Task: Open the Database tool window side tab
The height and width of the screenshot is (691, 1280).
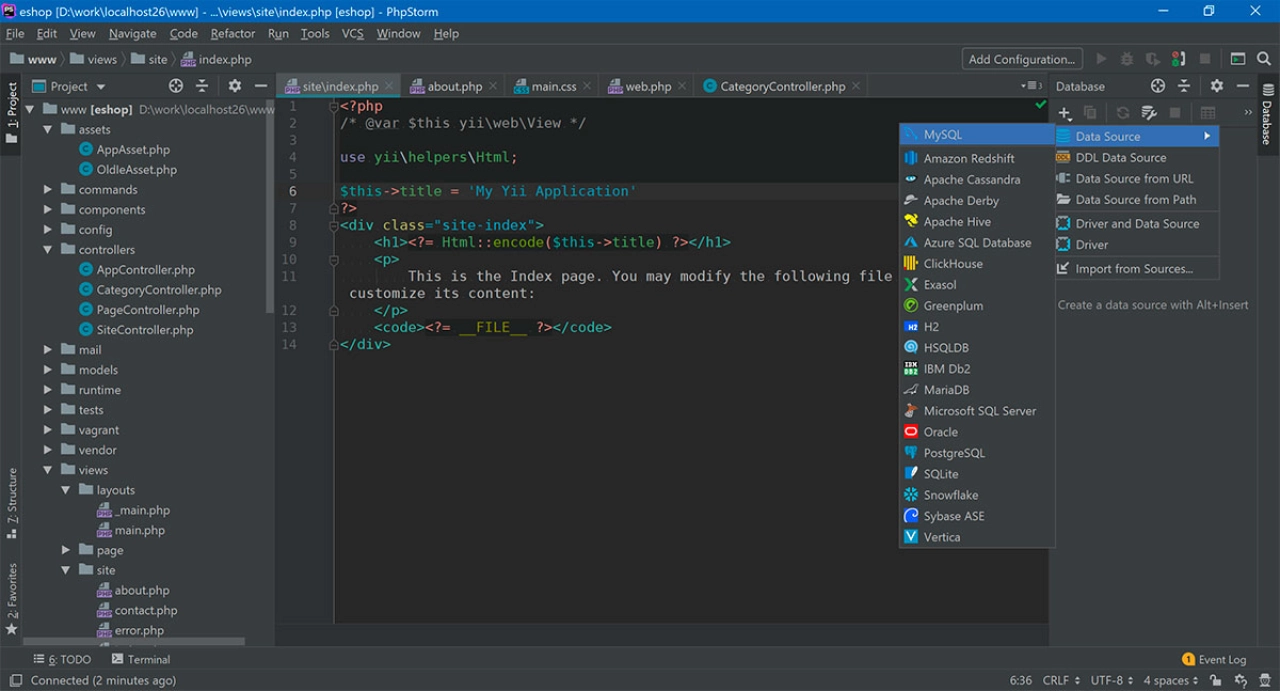Action: 1267,115
